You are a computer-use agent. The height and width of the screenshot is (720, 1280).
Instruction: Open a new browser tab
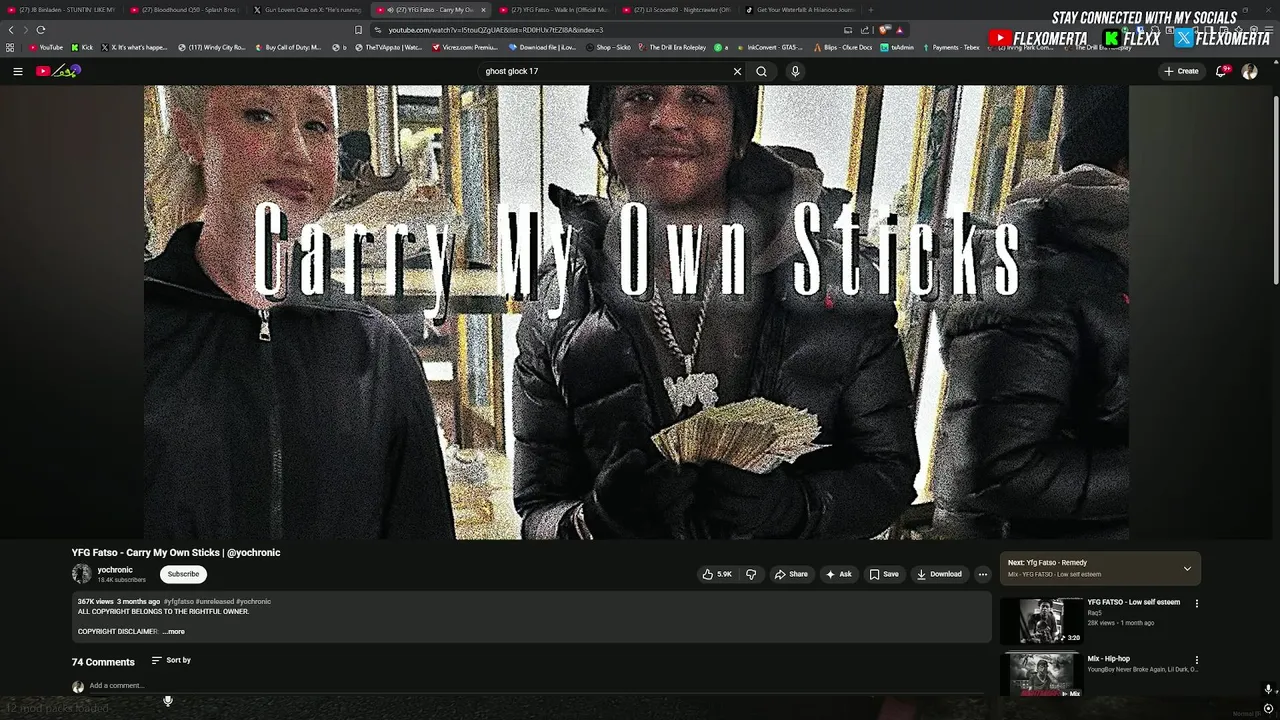(870, 10)
